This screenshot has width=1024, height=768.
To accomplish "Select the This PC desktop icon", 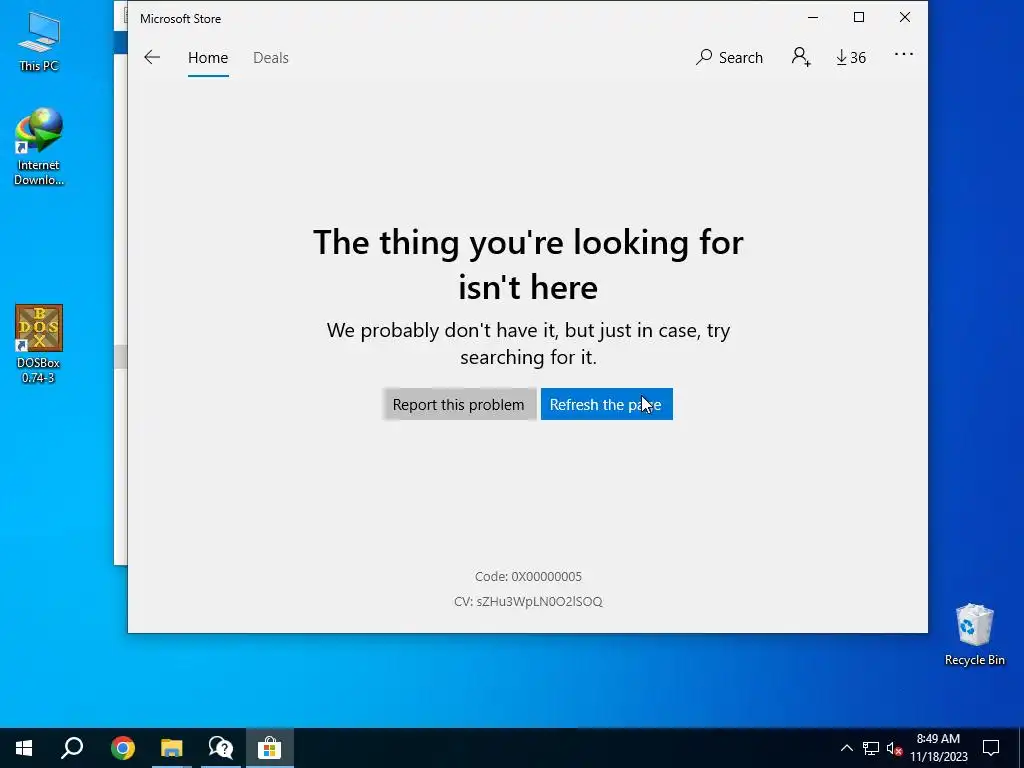I will tap(39, 41).
